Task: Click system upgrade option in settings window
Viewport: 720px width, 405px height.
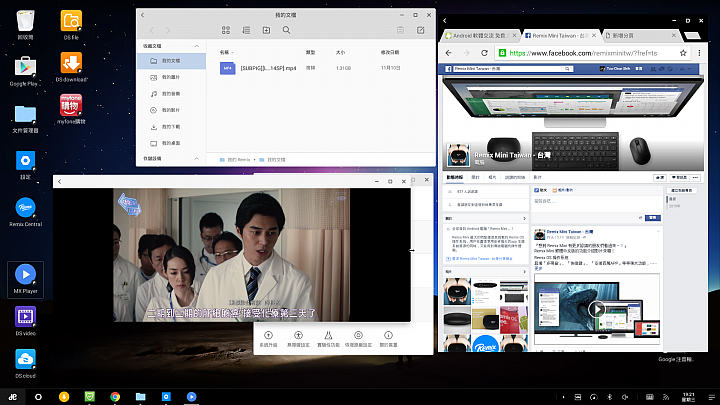Action: pos(269,339)
